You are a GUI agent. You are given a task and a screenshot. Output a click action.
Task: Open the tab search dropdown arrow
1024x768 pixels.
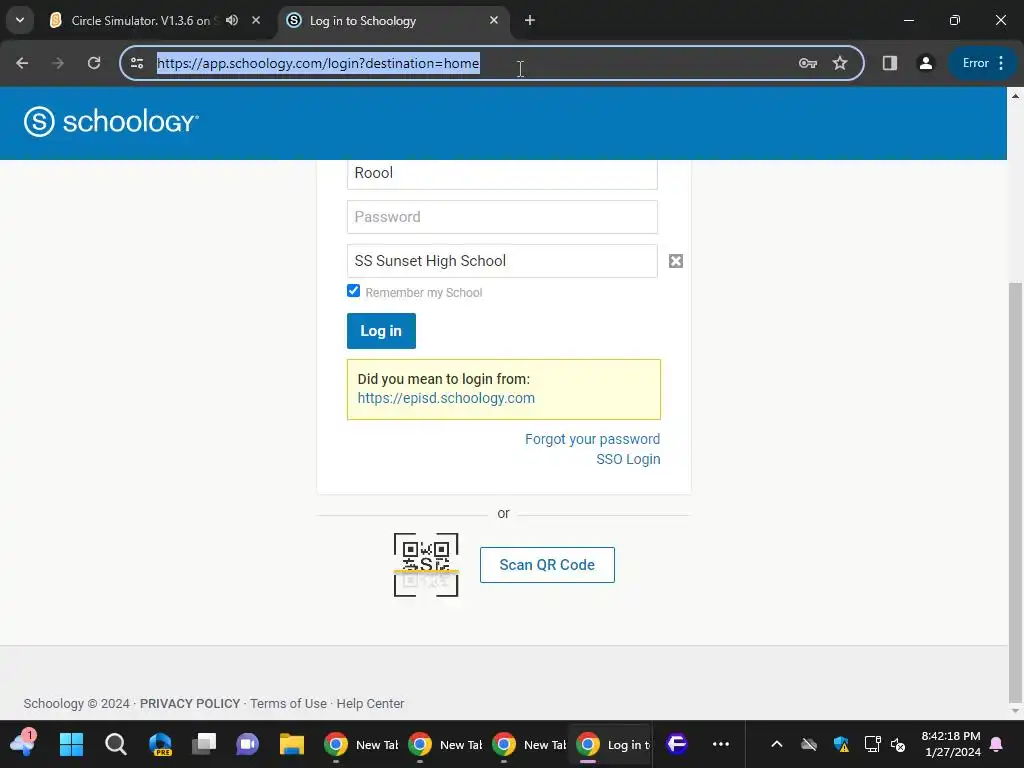click(20, 20)
